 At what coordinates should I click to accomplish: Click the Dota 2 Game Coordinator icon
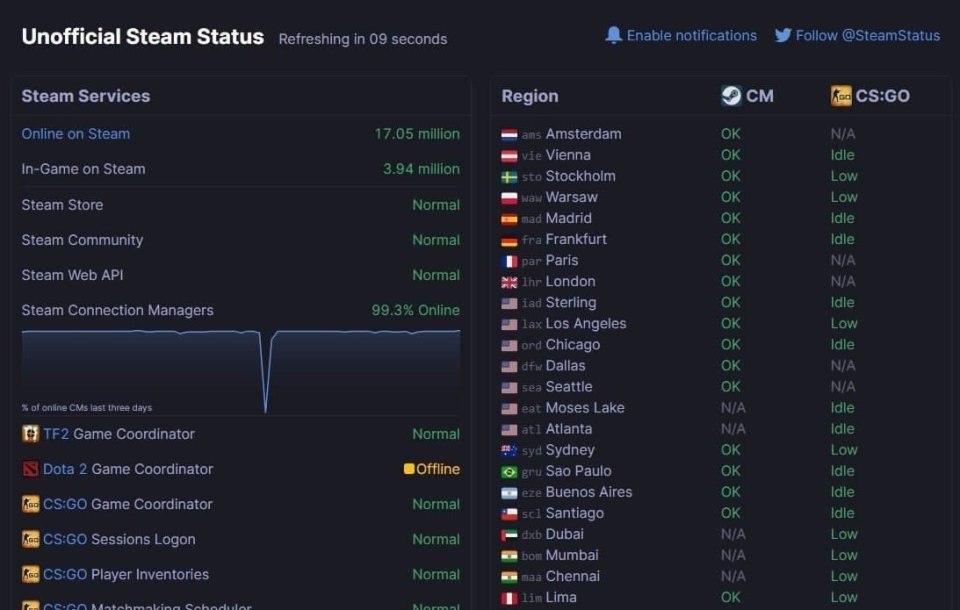(x=31, y=469)
